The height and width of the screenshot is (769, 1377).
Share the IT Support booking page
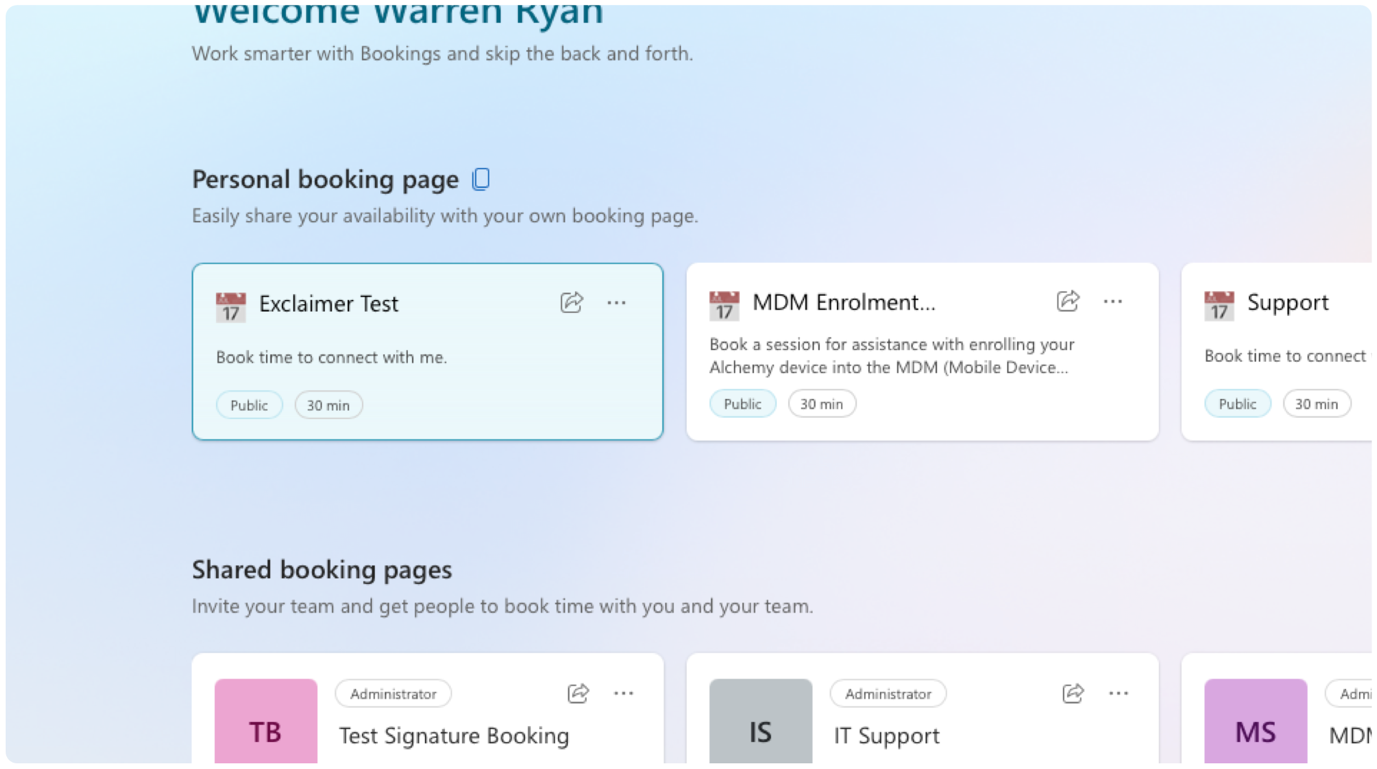tap(1073, 693)
